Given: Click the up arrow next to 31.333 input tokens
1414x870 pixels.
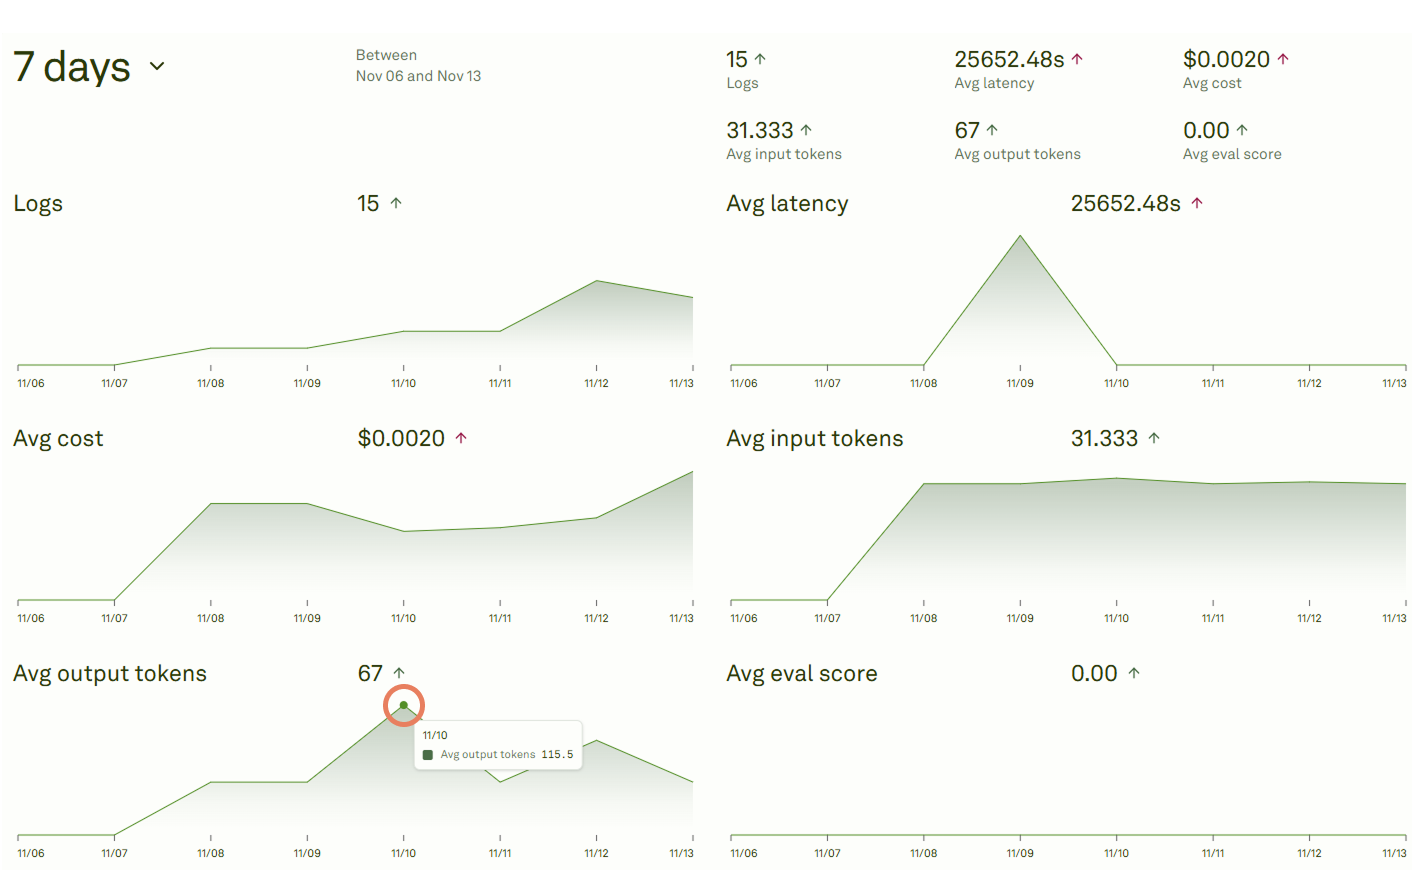Looking at the screenshot, I should (x=808, y=128).
